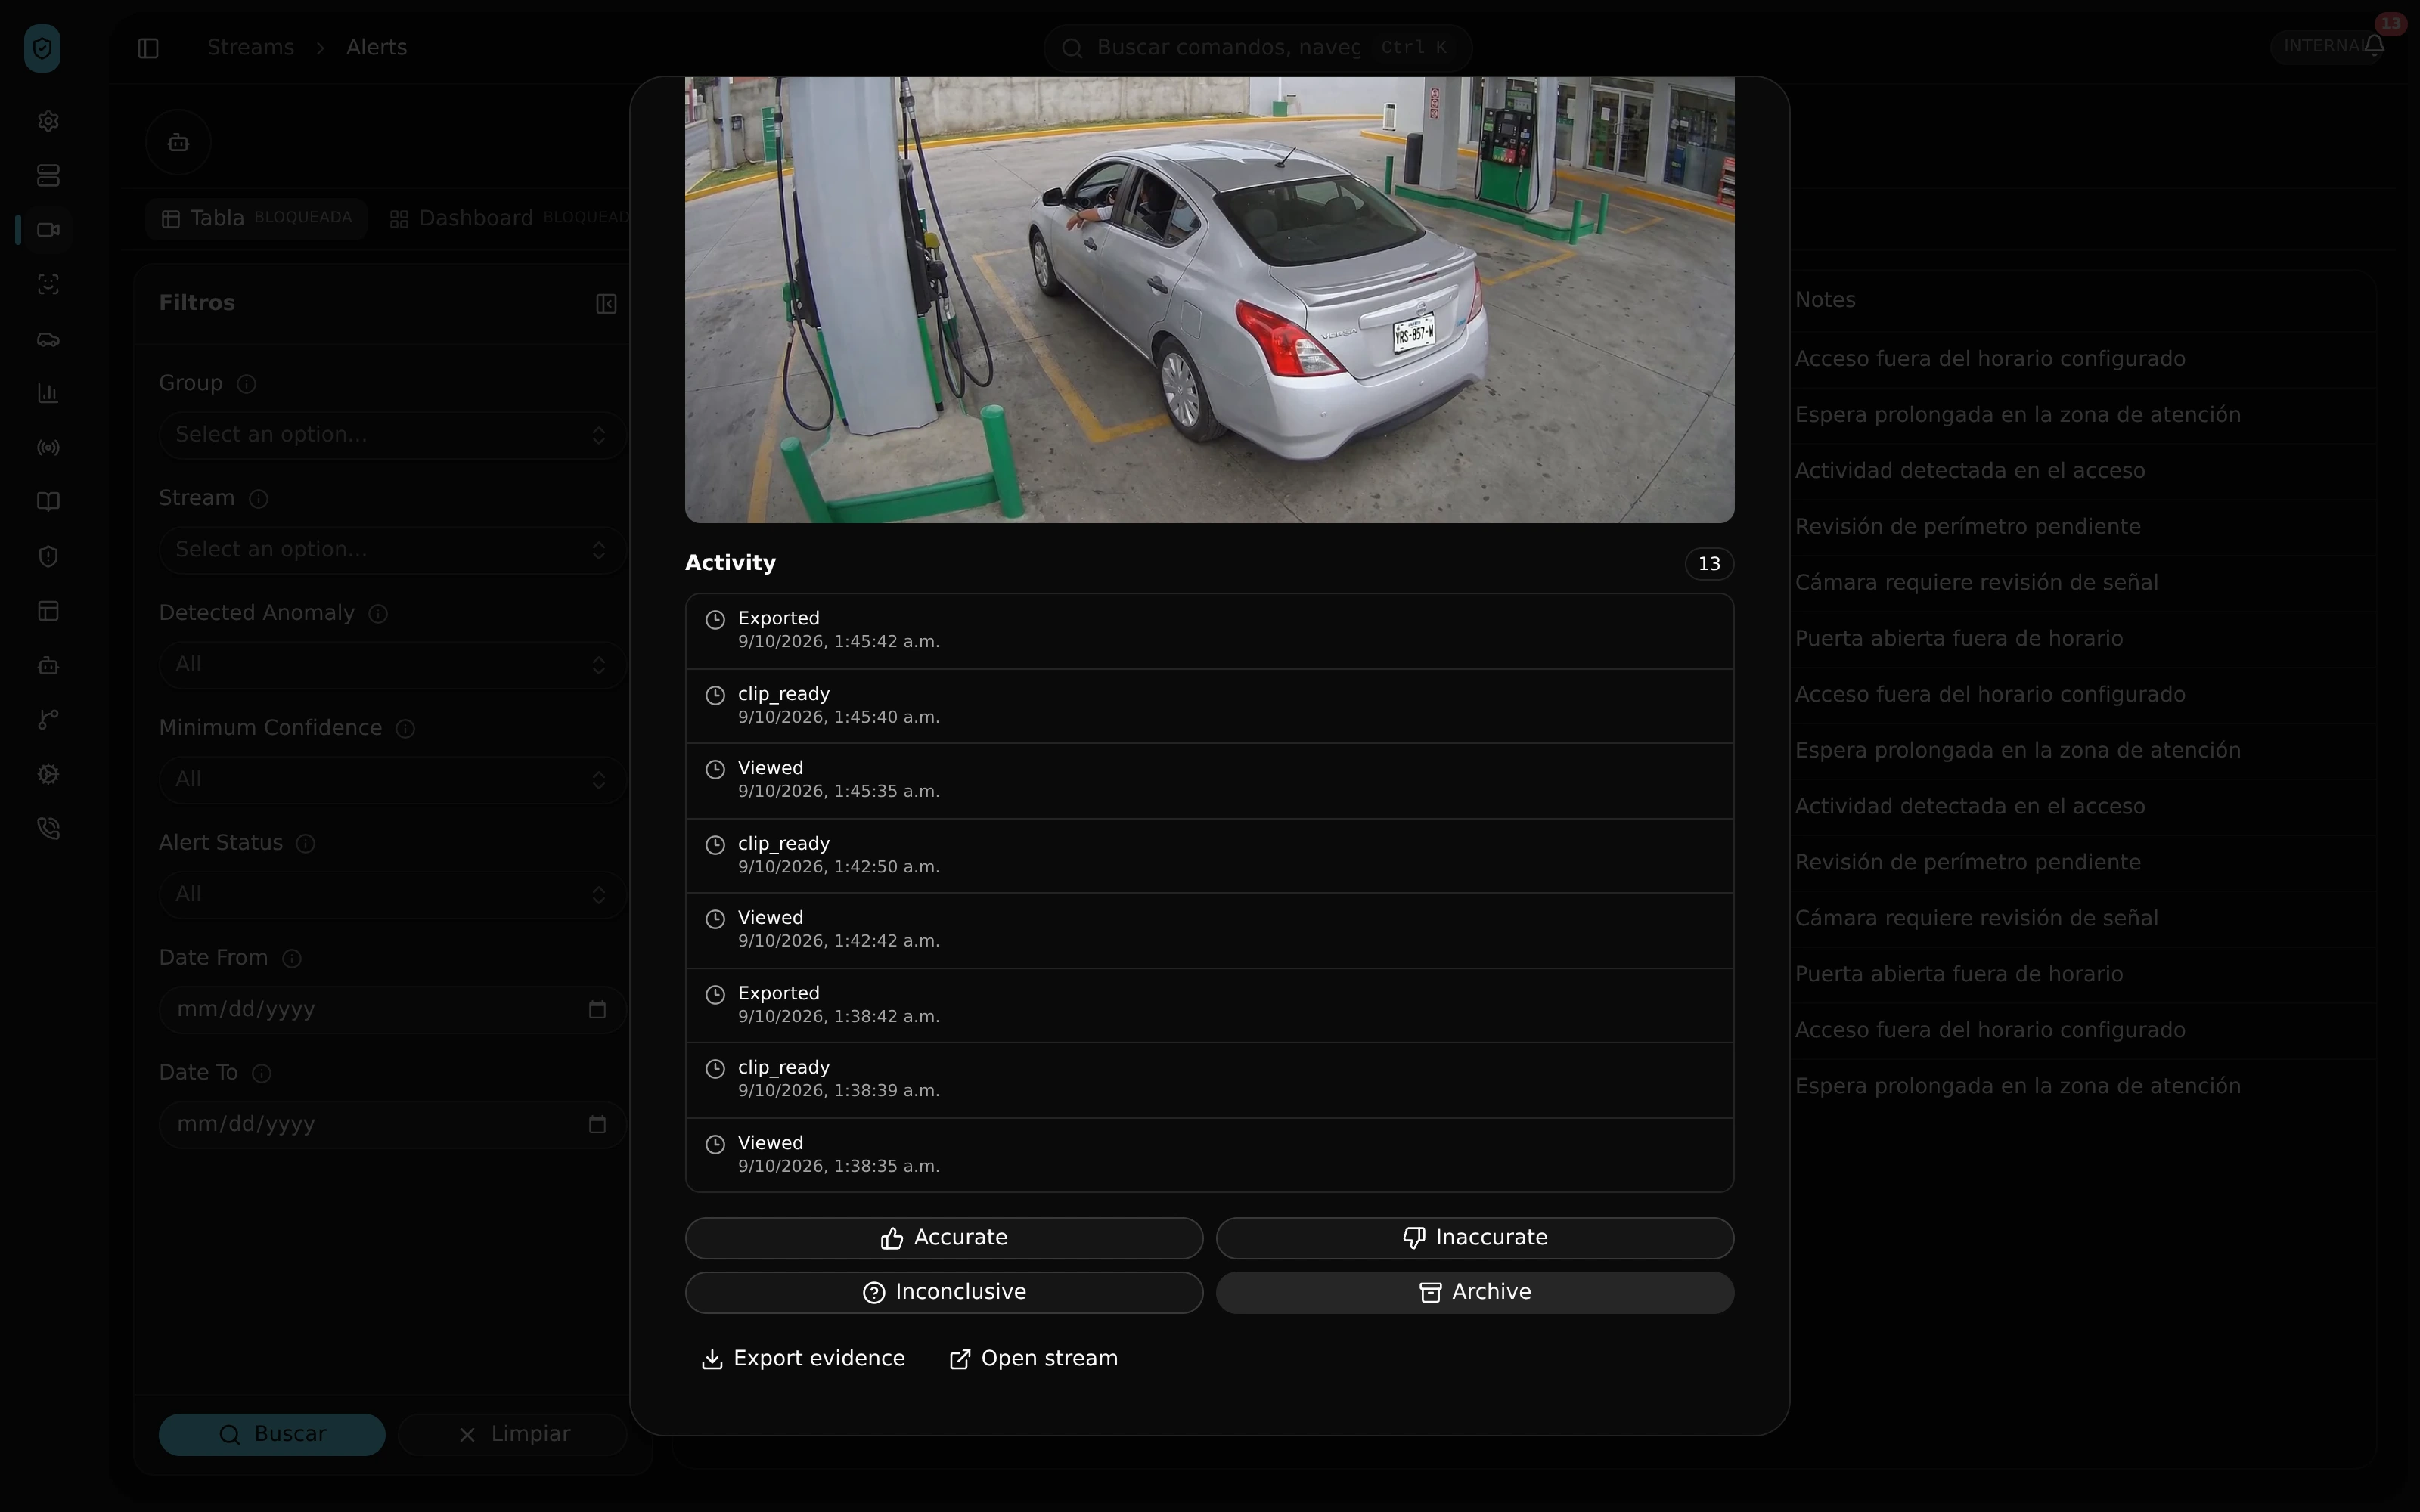Switch to the Tabla tab
This screenshot has width=2420, height=1512.
[256, 219]
